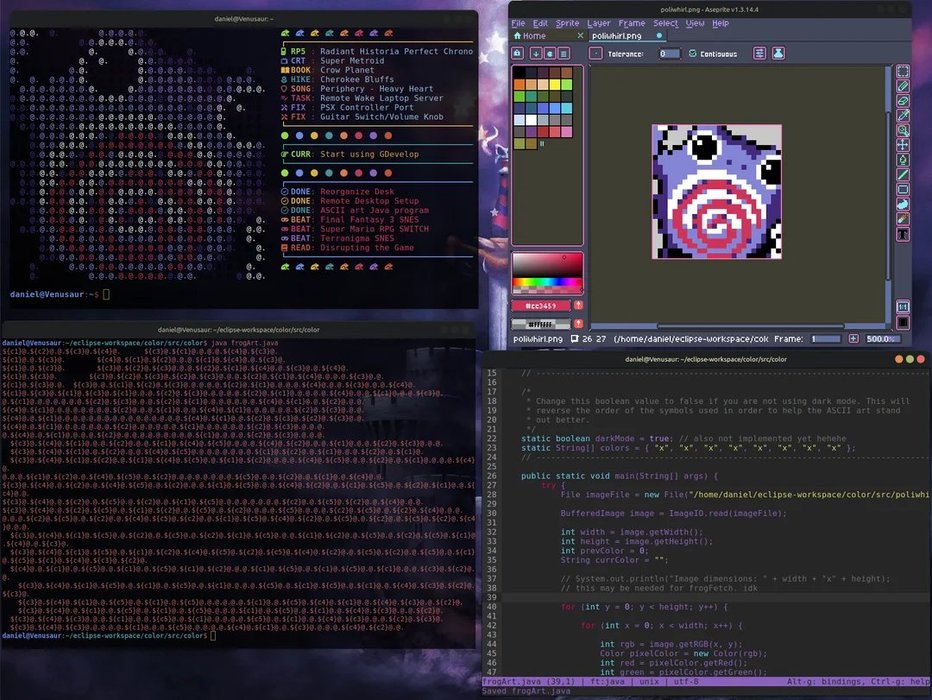Select the Line tool in Aseprite
932x700 pixels.
click(x=903, y=175)
